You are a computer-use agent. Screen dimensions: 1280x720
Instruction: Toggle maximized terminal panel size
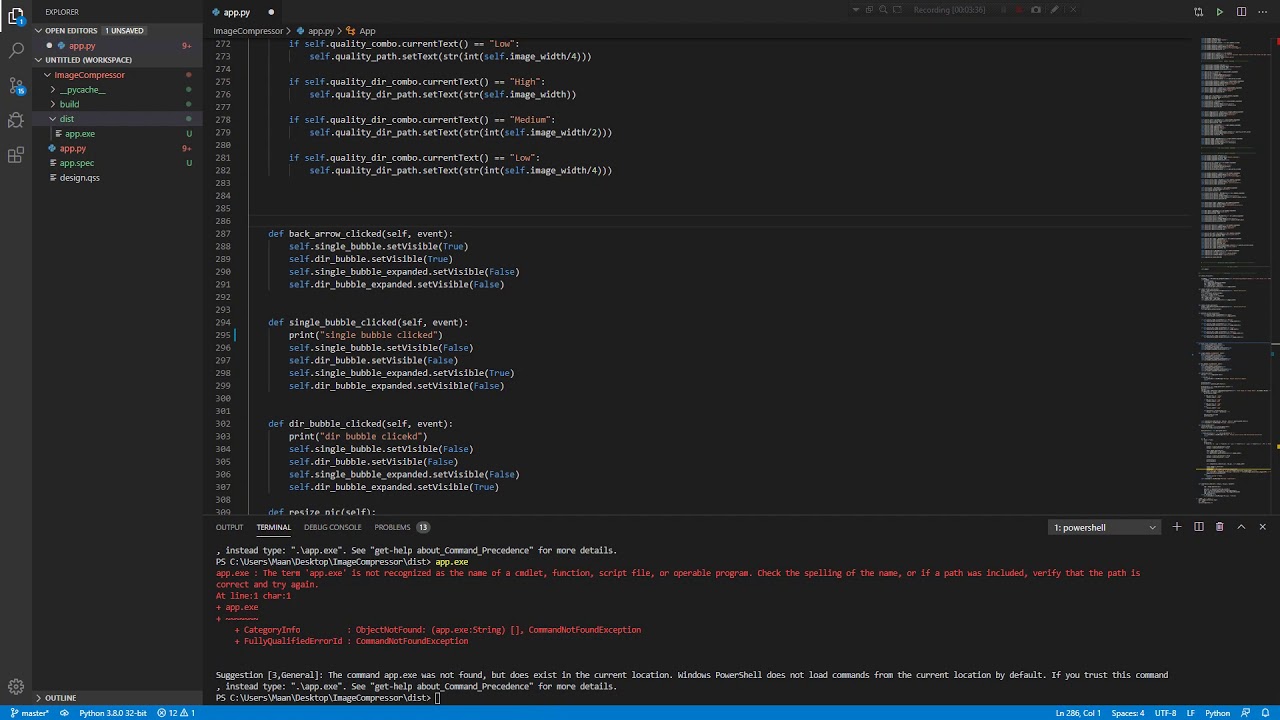click(x=1241, y=527)
